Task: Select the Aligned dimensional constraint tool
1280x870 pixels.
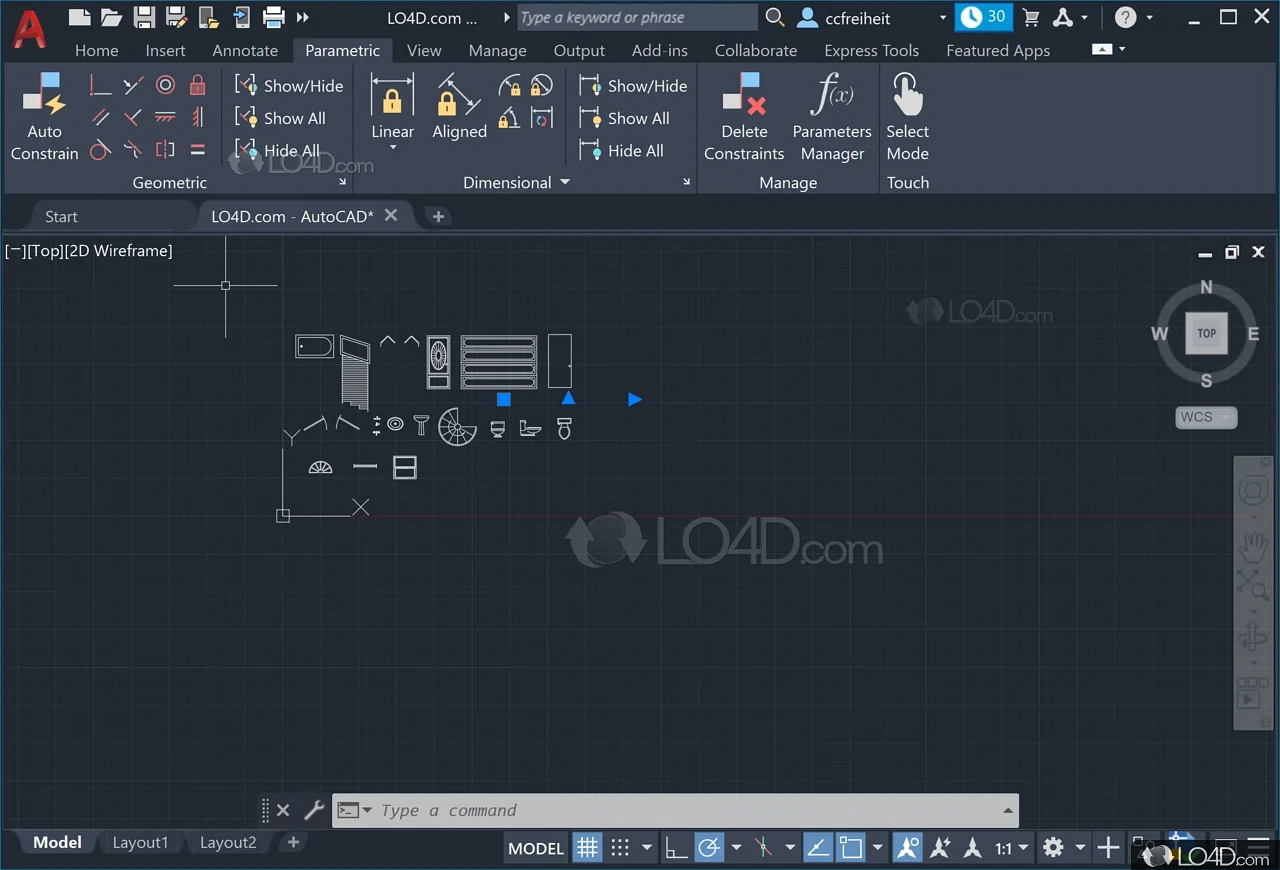Action: pos(458,110)
